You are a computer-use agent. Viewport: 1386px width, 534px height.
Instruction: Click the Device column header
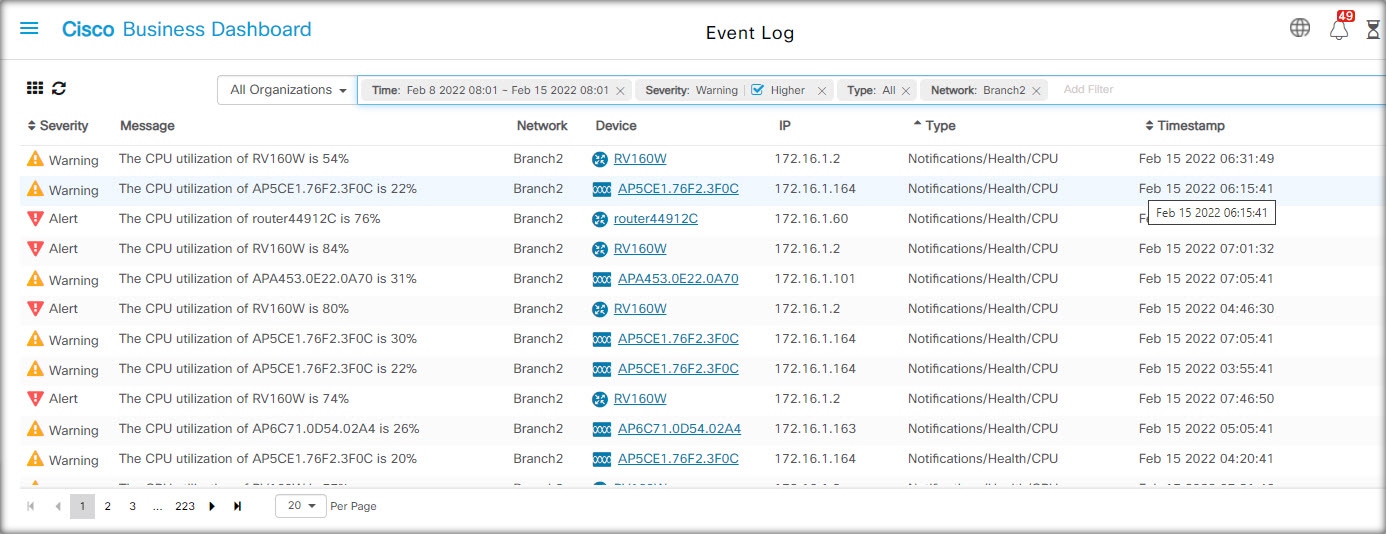pyautogui.click(x=616, y=126)
